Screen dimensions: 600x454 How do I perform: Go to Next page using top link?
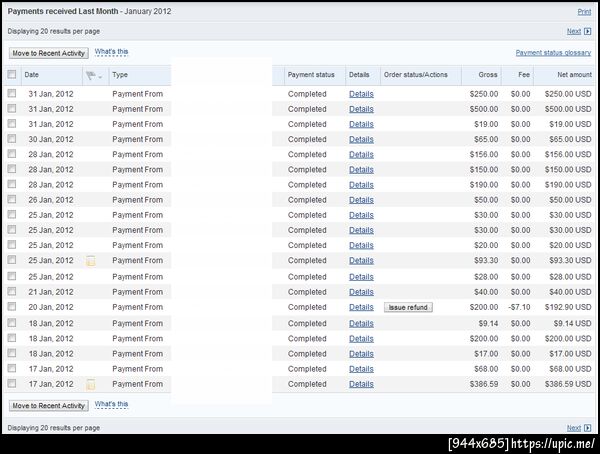click(x=574, y=31)
